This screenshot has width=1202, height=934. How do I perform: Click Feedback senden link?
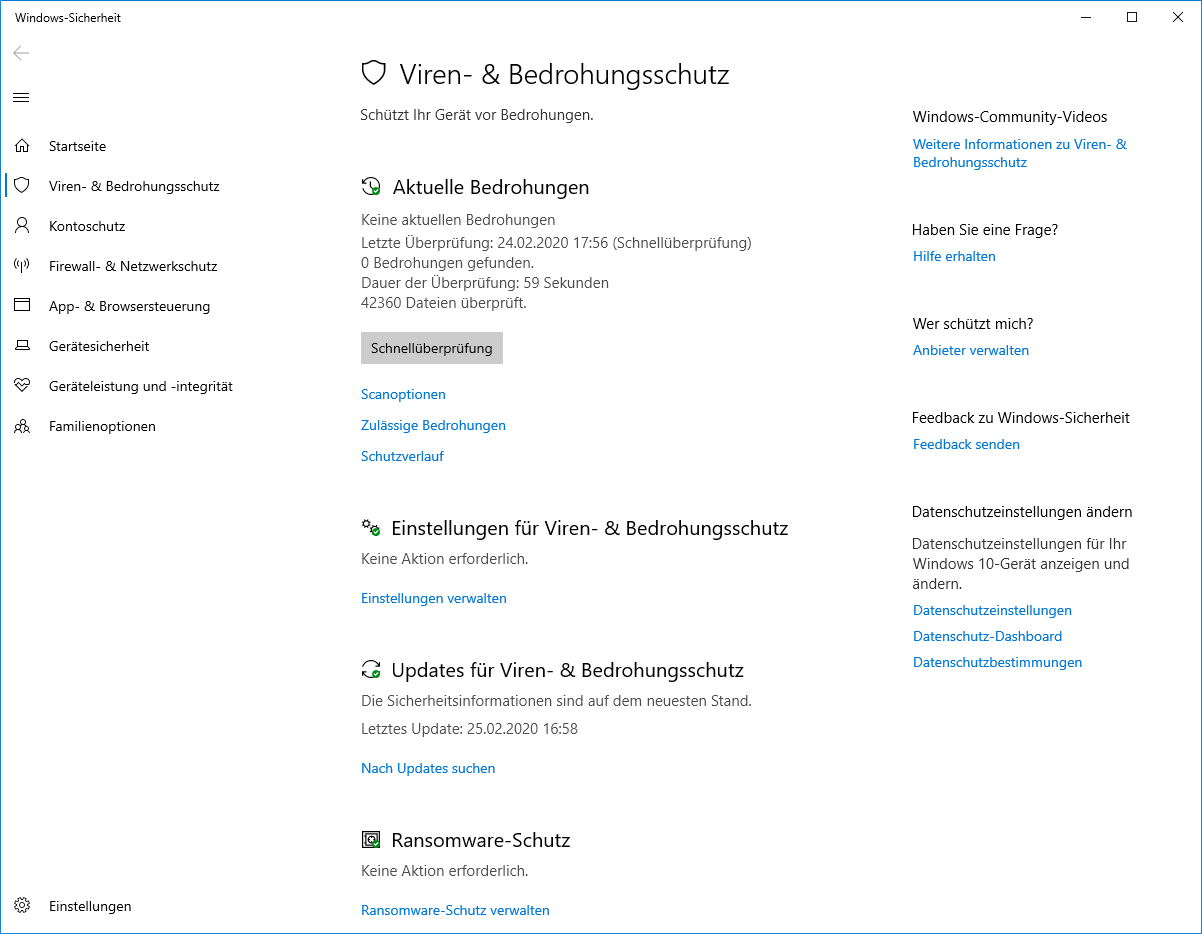966,444
